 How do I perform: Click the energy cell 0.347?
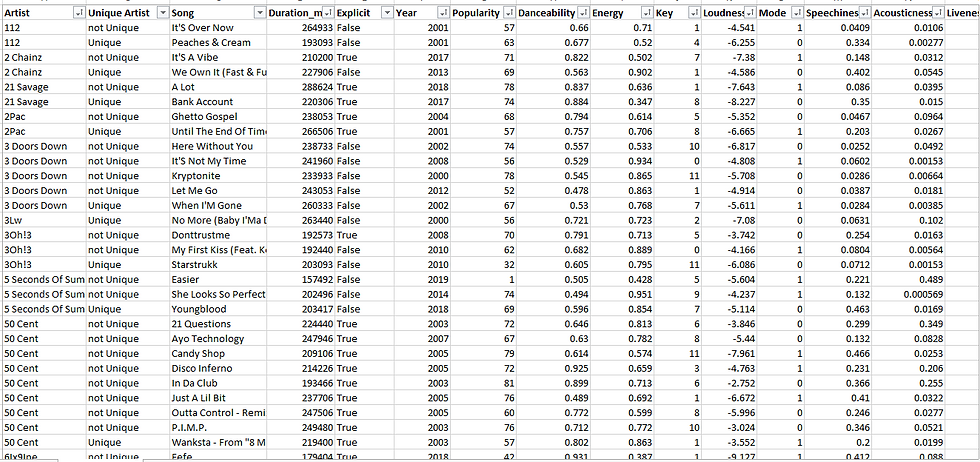click(x=622, y=102)
